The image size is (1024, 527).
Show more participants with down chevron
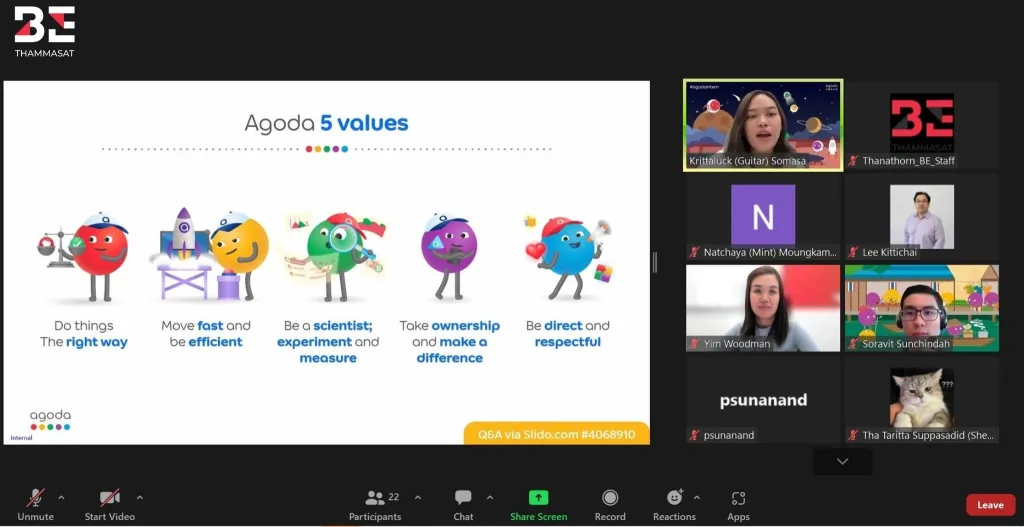(842, 462)
